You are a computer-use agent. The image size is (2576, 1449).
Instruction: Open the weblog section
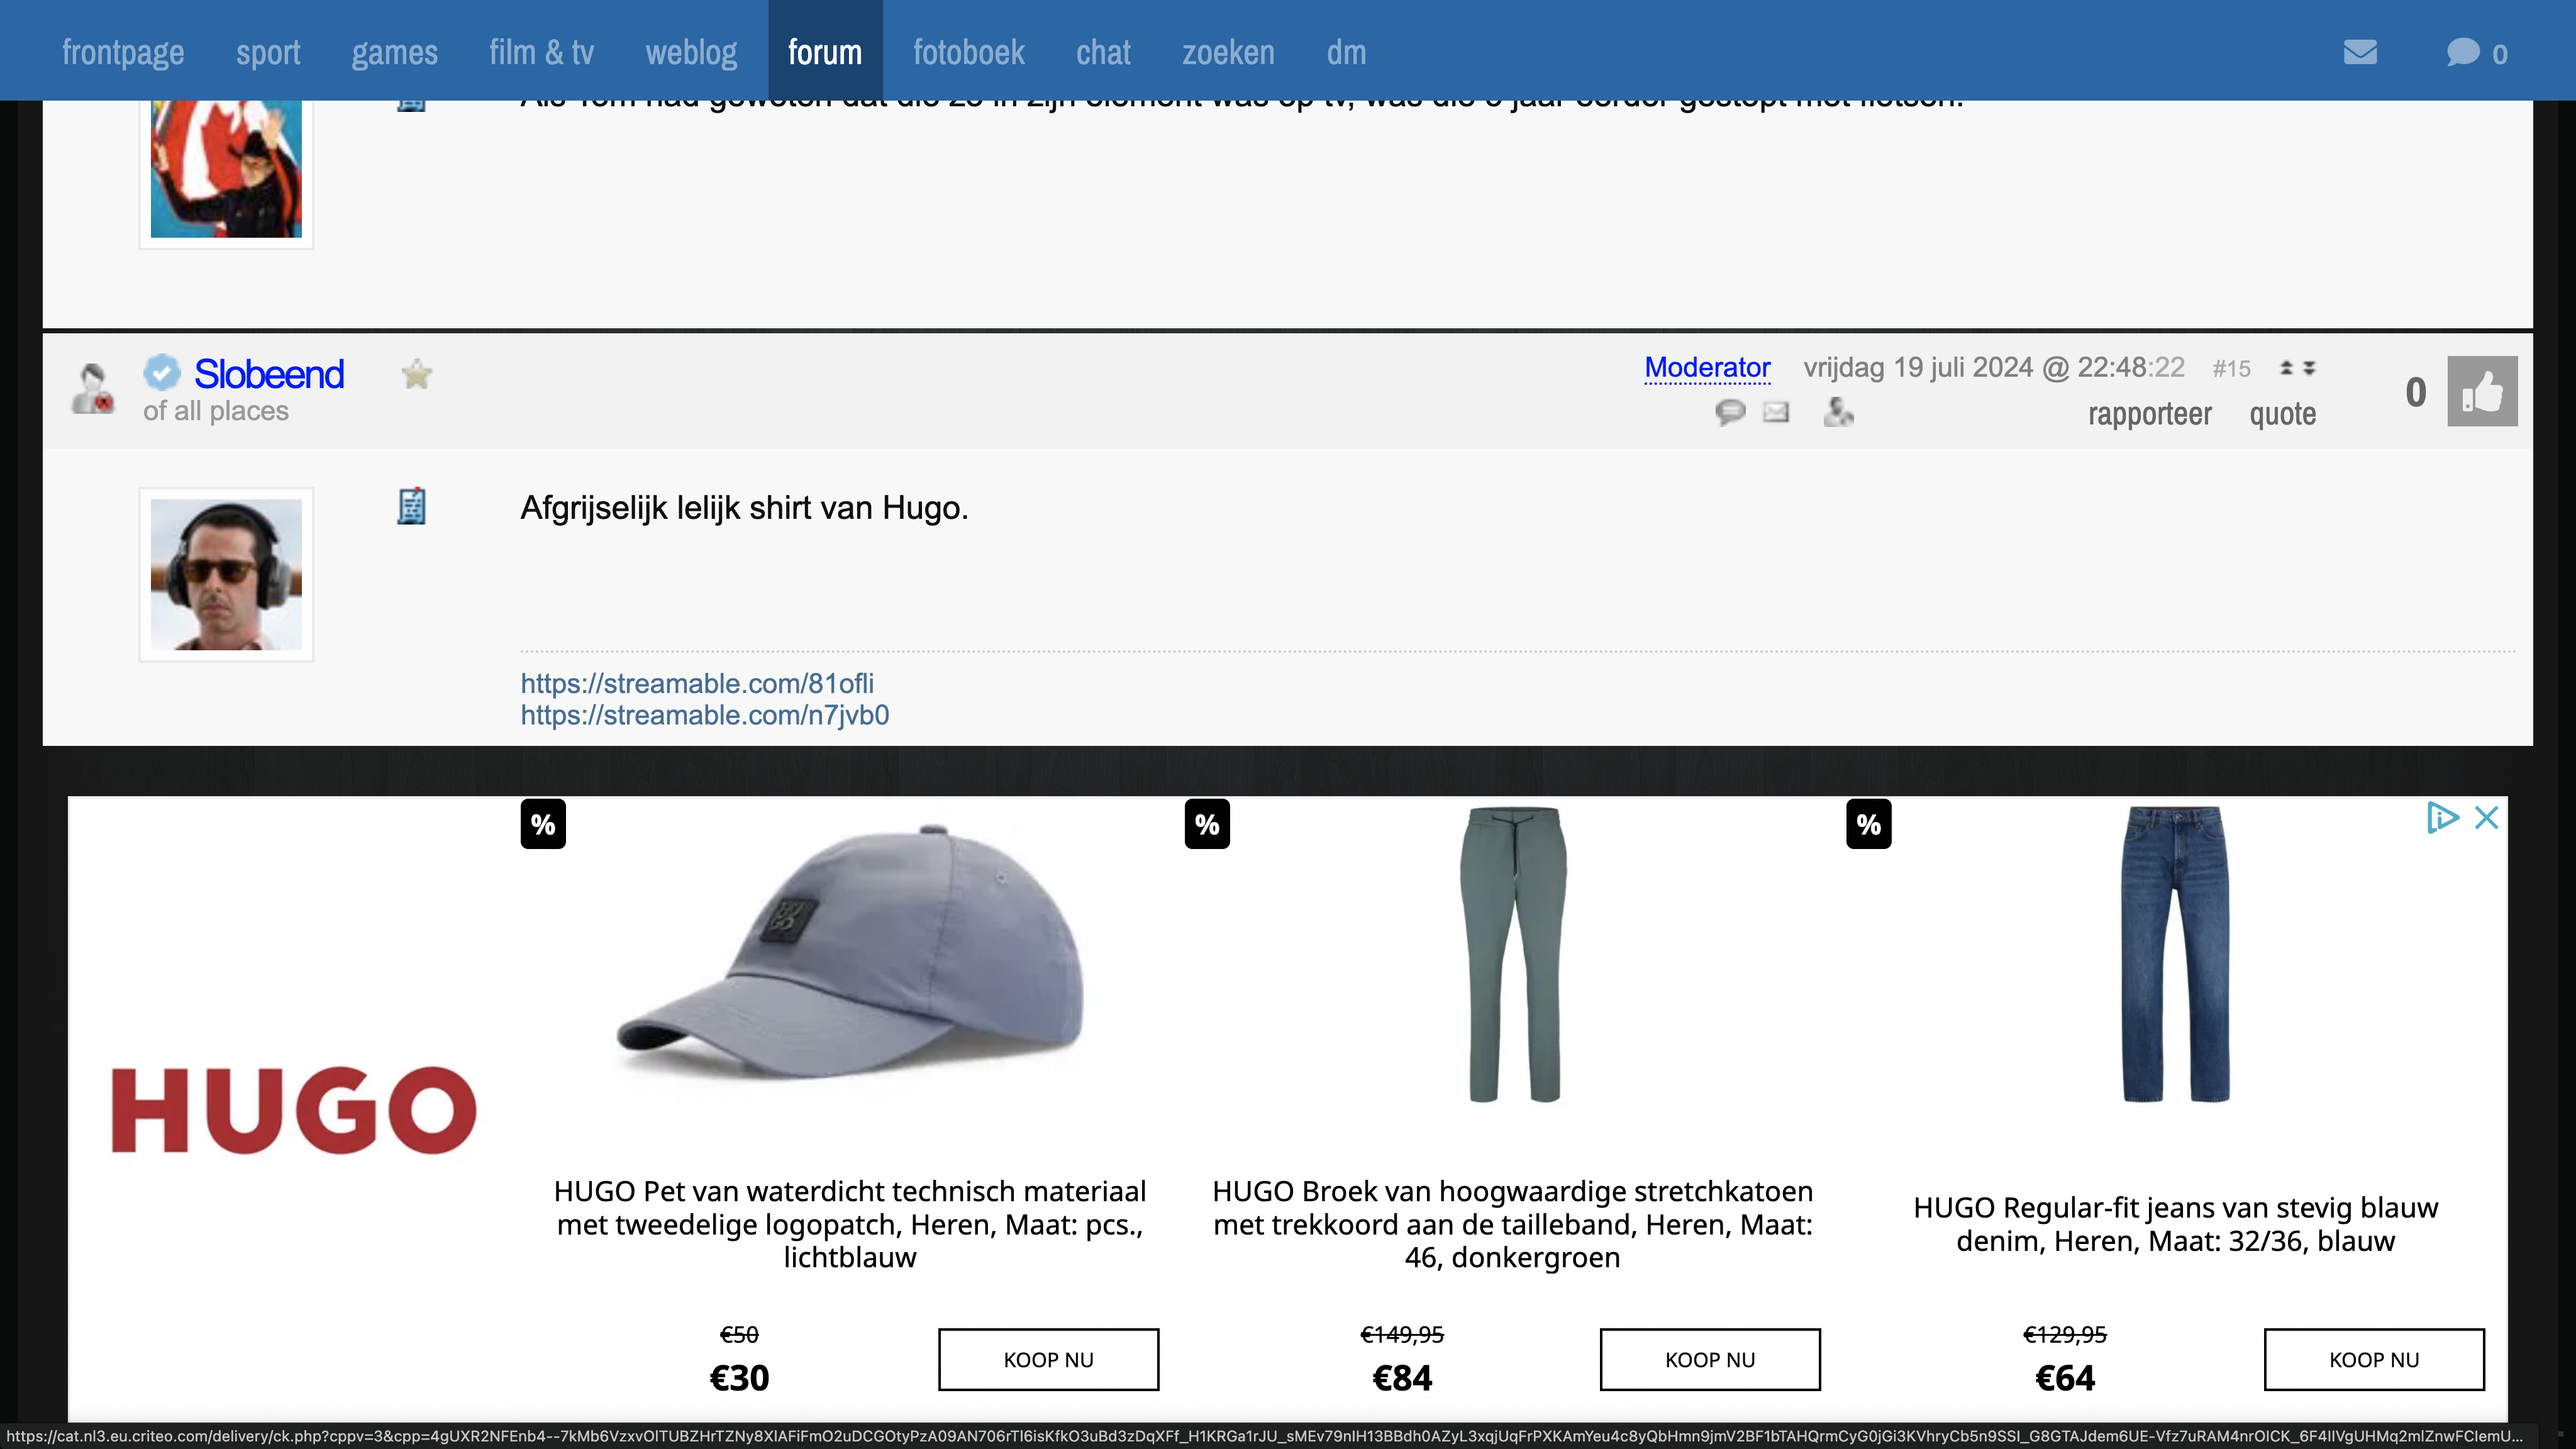pyautogui.click(x=691, y=52)
